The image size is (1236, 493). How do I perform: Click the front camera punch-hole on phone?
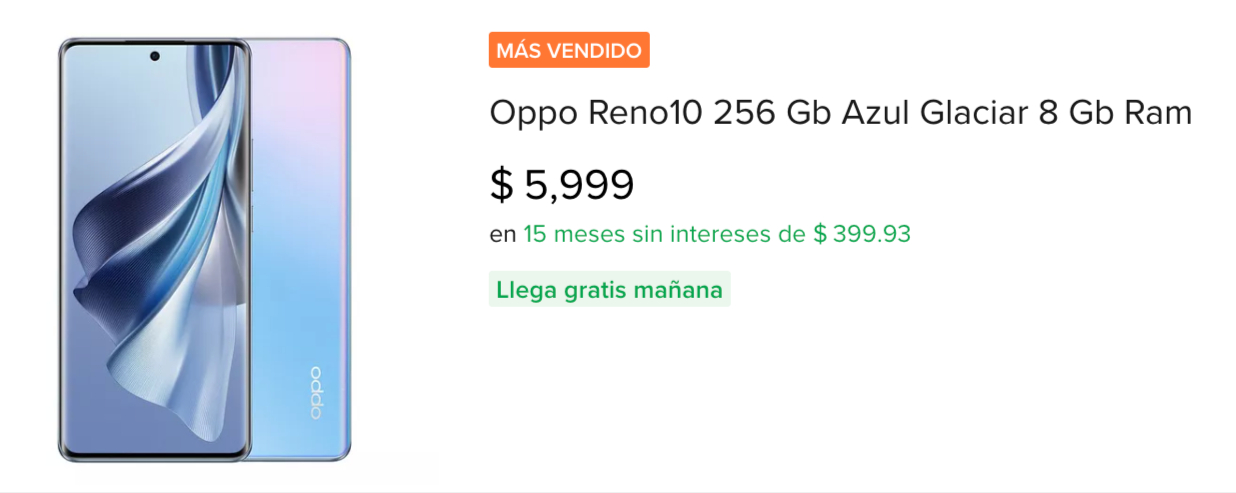155,56
